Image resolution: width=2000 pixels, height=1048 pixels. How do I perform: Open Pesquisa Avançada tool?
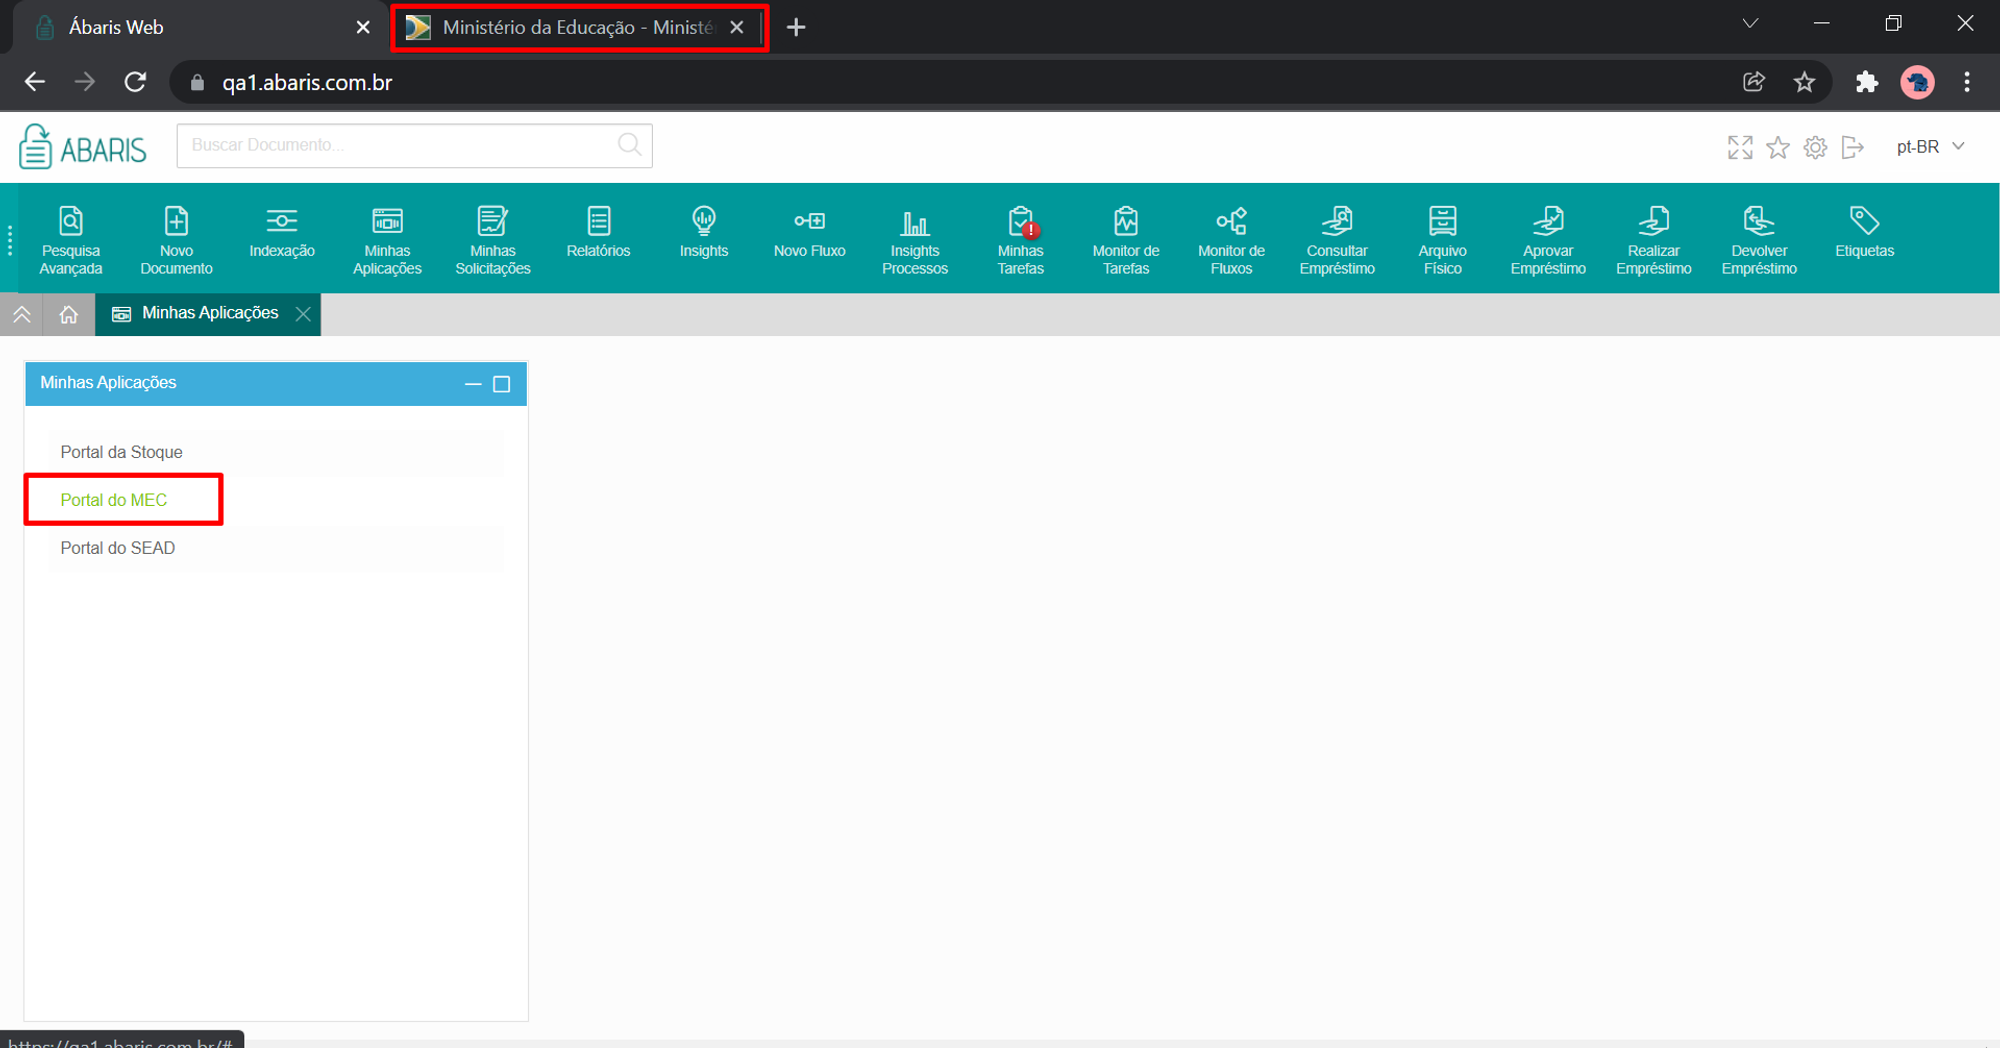click(71, 240)
